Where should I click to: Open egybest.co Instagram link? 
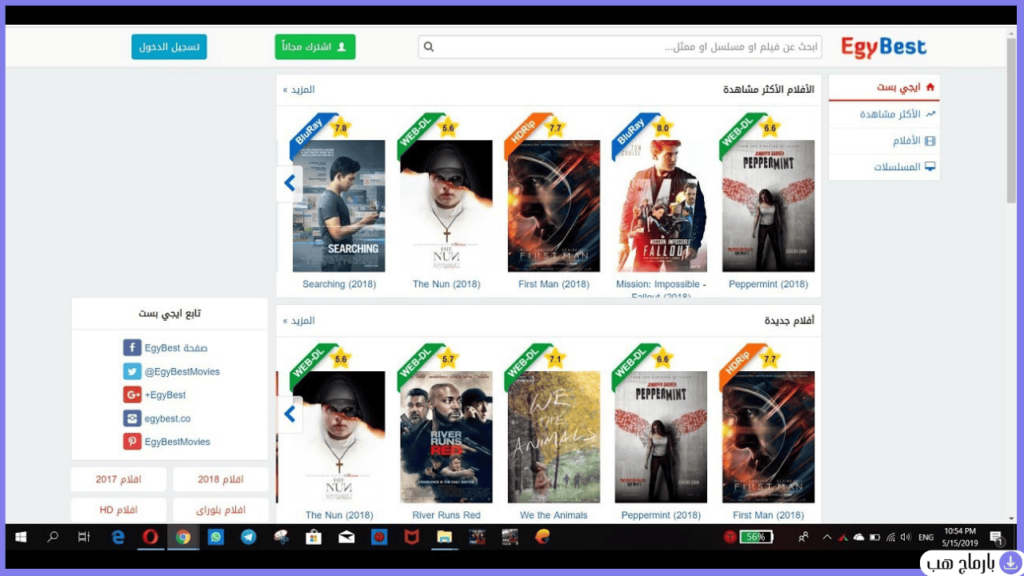click(157, 419)
